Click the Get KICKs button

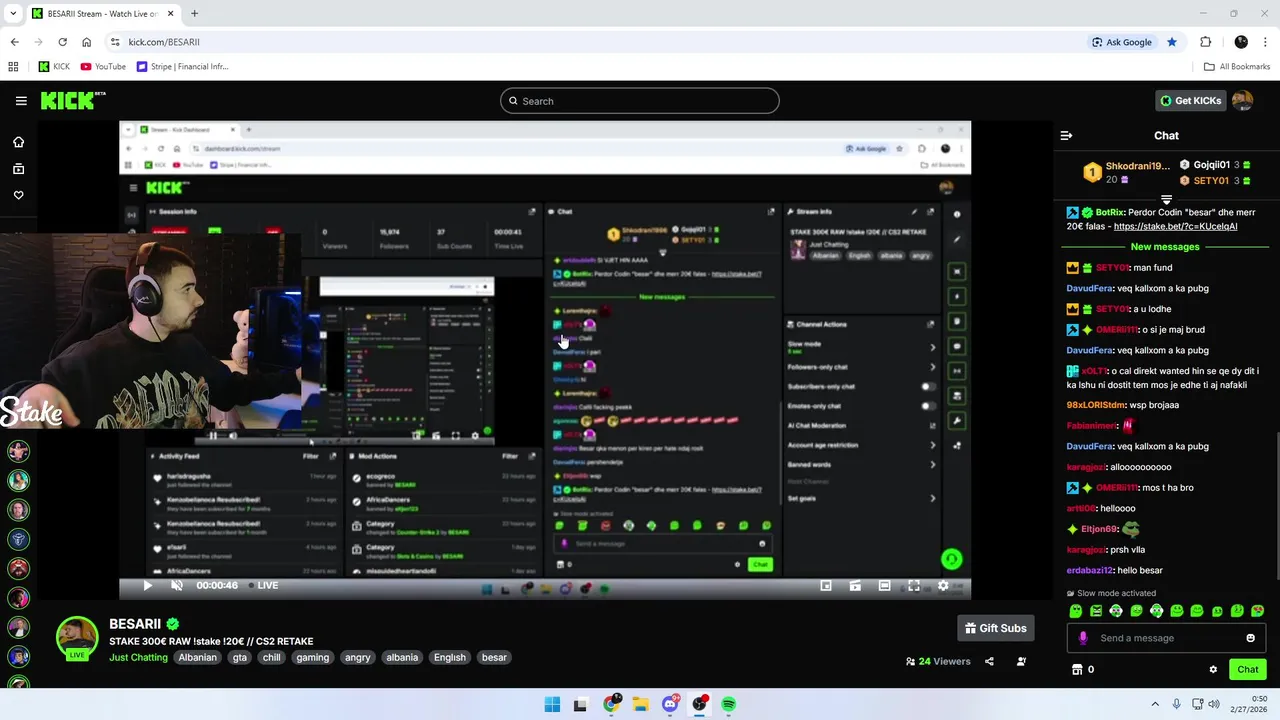(1190, 100)
